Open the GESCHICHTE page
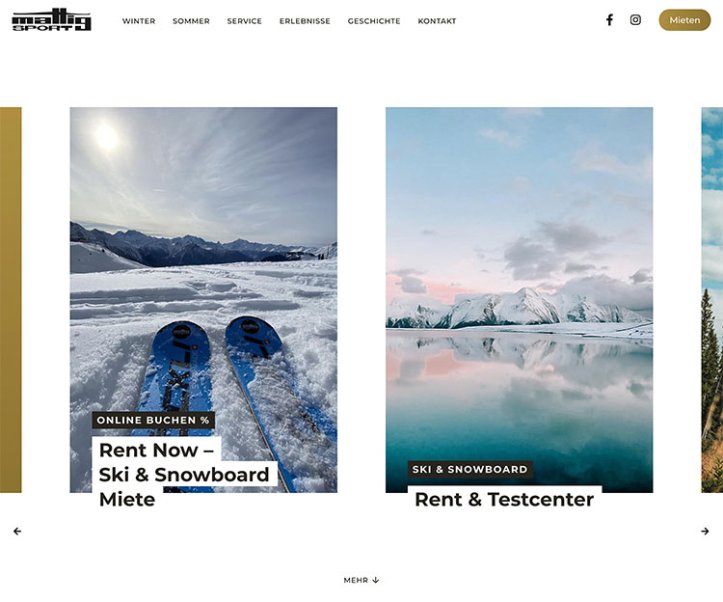The width and height of the screenshot is (723, 602). (x=374, y=21)
